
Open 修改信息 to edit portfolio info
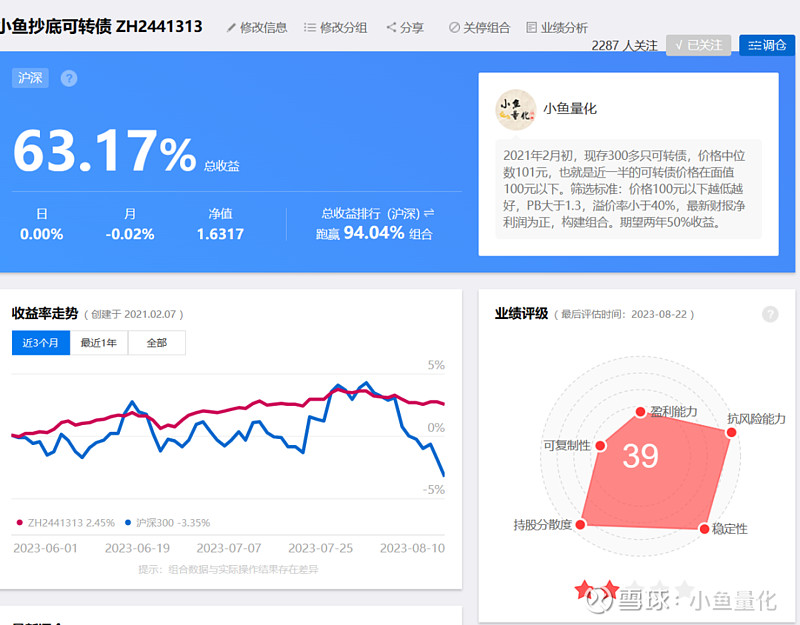coord(264,28)
